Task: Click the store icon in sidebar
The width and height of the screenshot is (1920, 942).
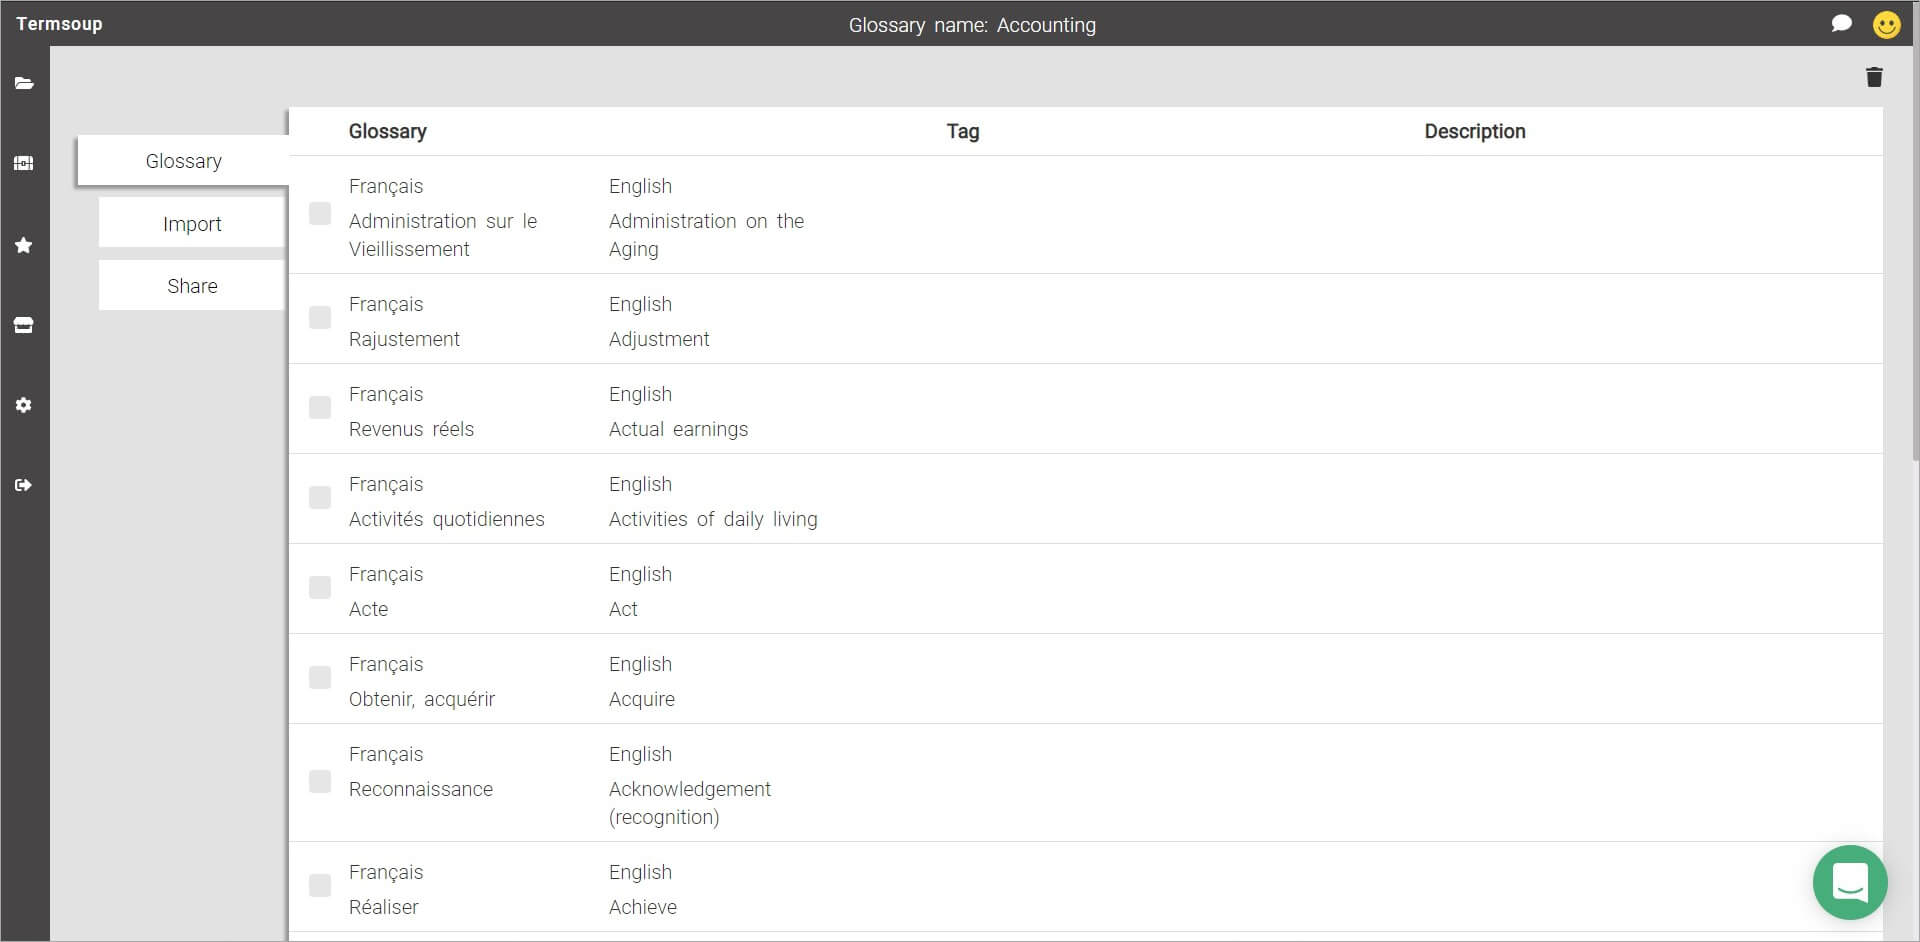Action: [24, 325]
